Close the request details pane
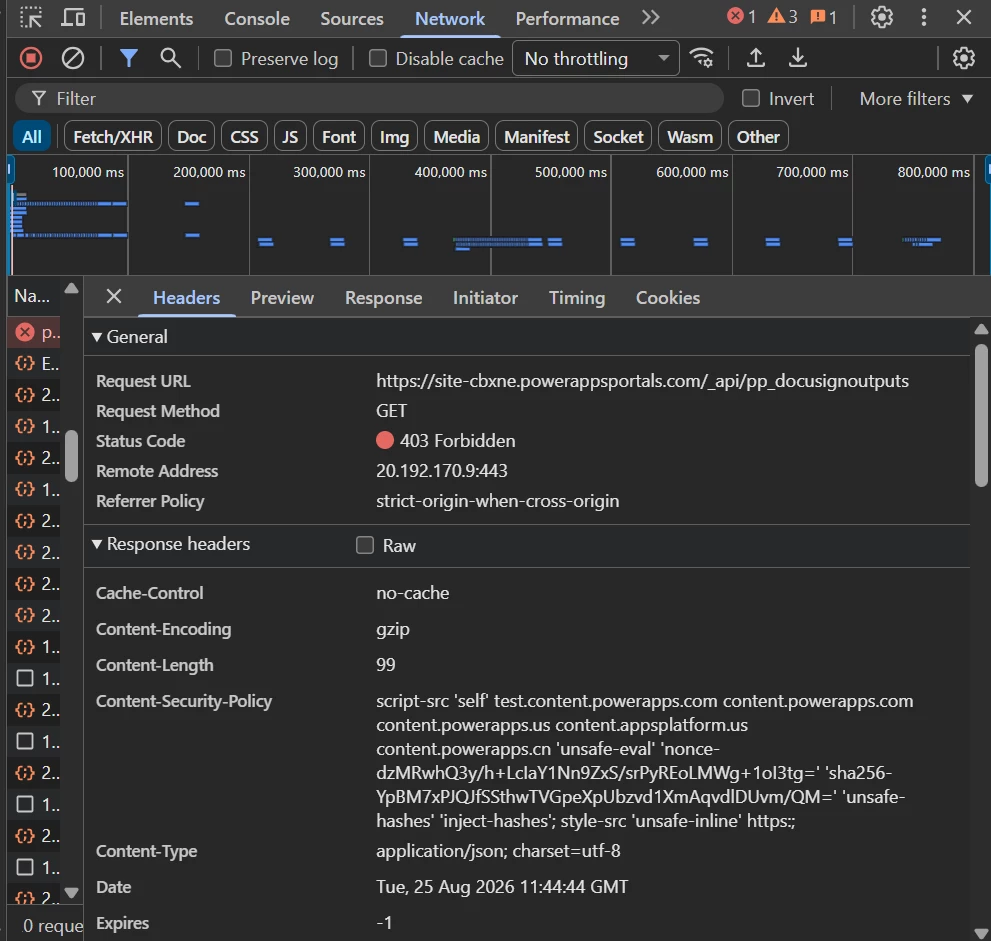Screen dimensions: 991x941 [x=114, y=296]
